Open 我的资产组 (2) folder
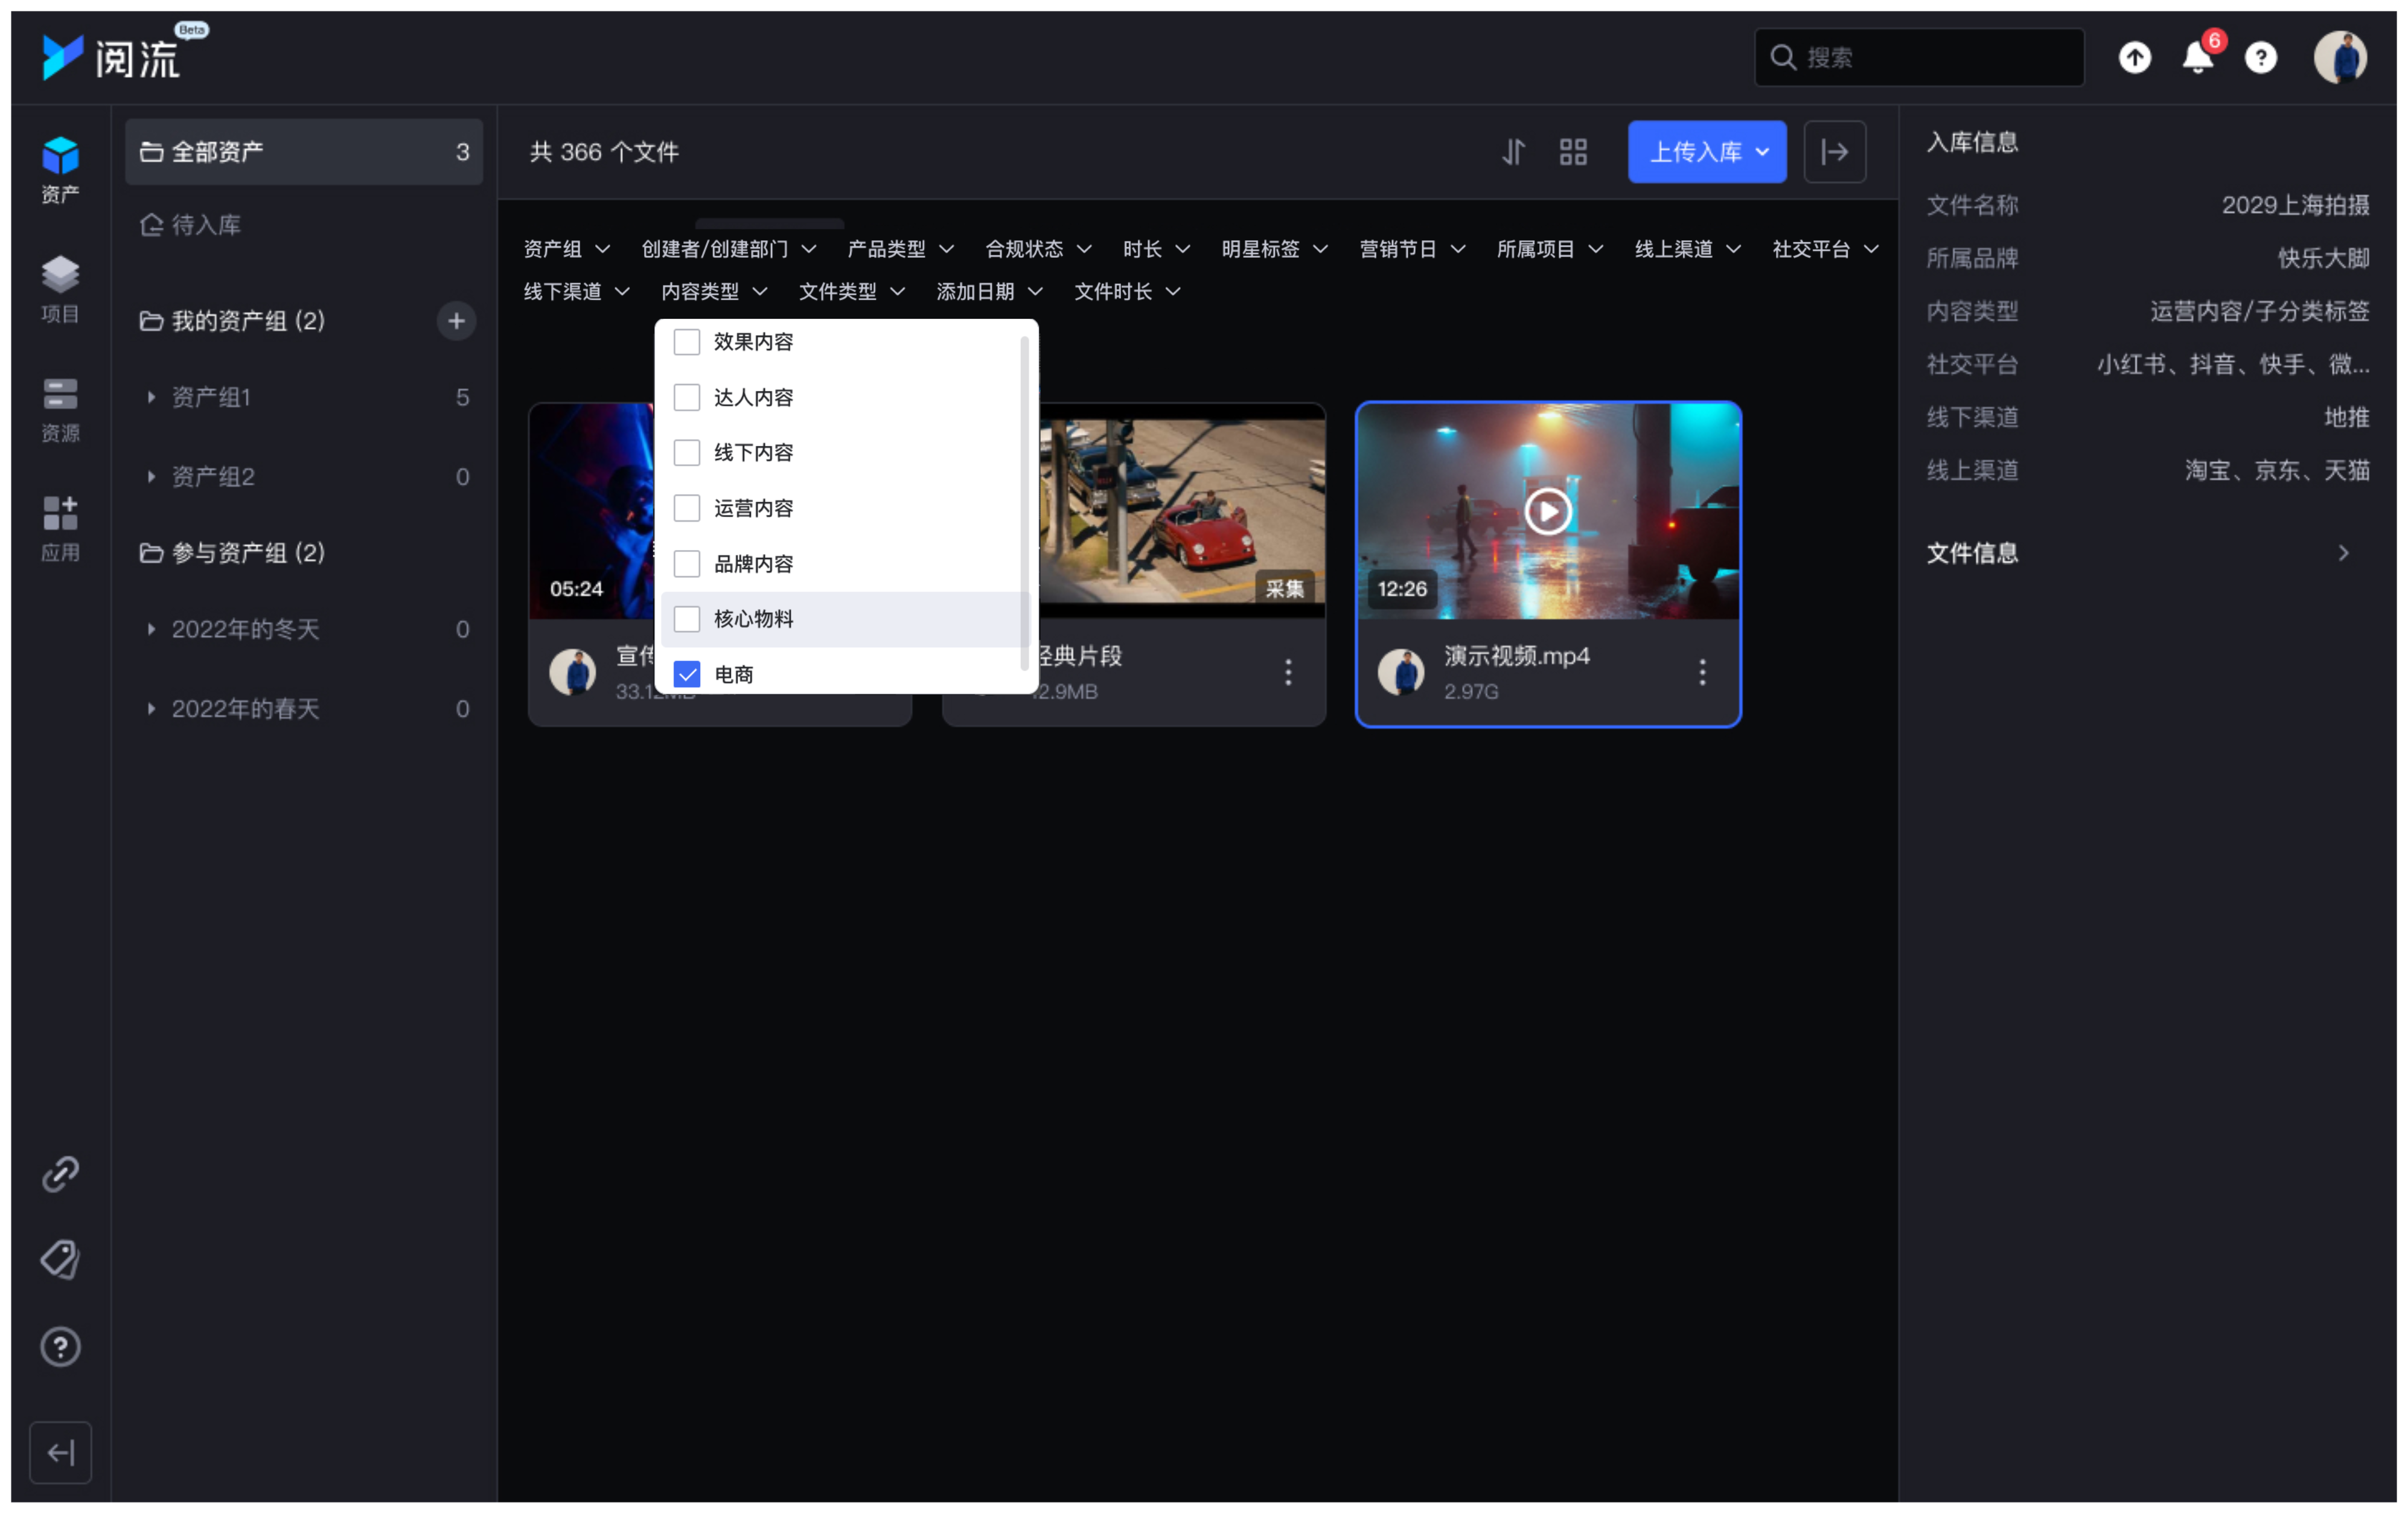The width and height of the screenshot is (2408, 1513). [x=232, y=321]
